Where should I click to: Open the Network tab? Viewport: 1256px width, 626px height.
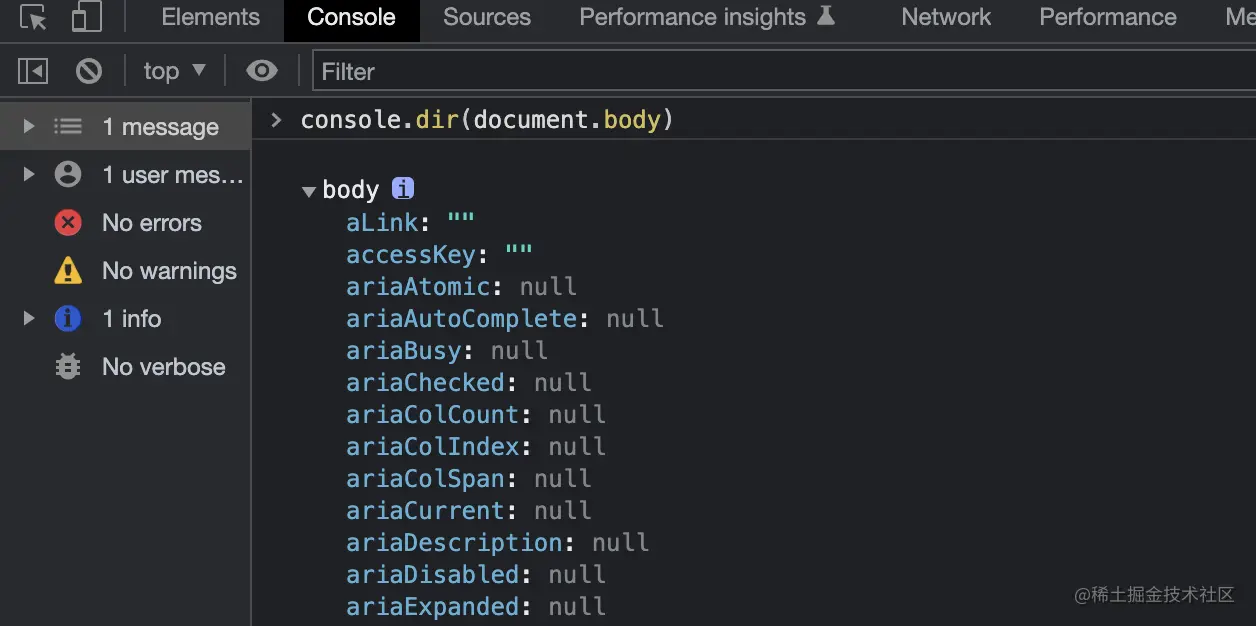945,17
